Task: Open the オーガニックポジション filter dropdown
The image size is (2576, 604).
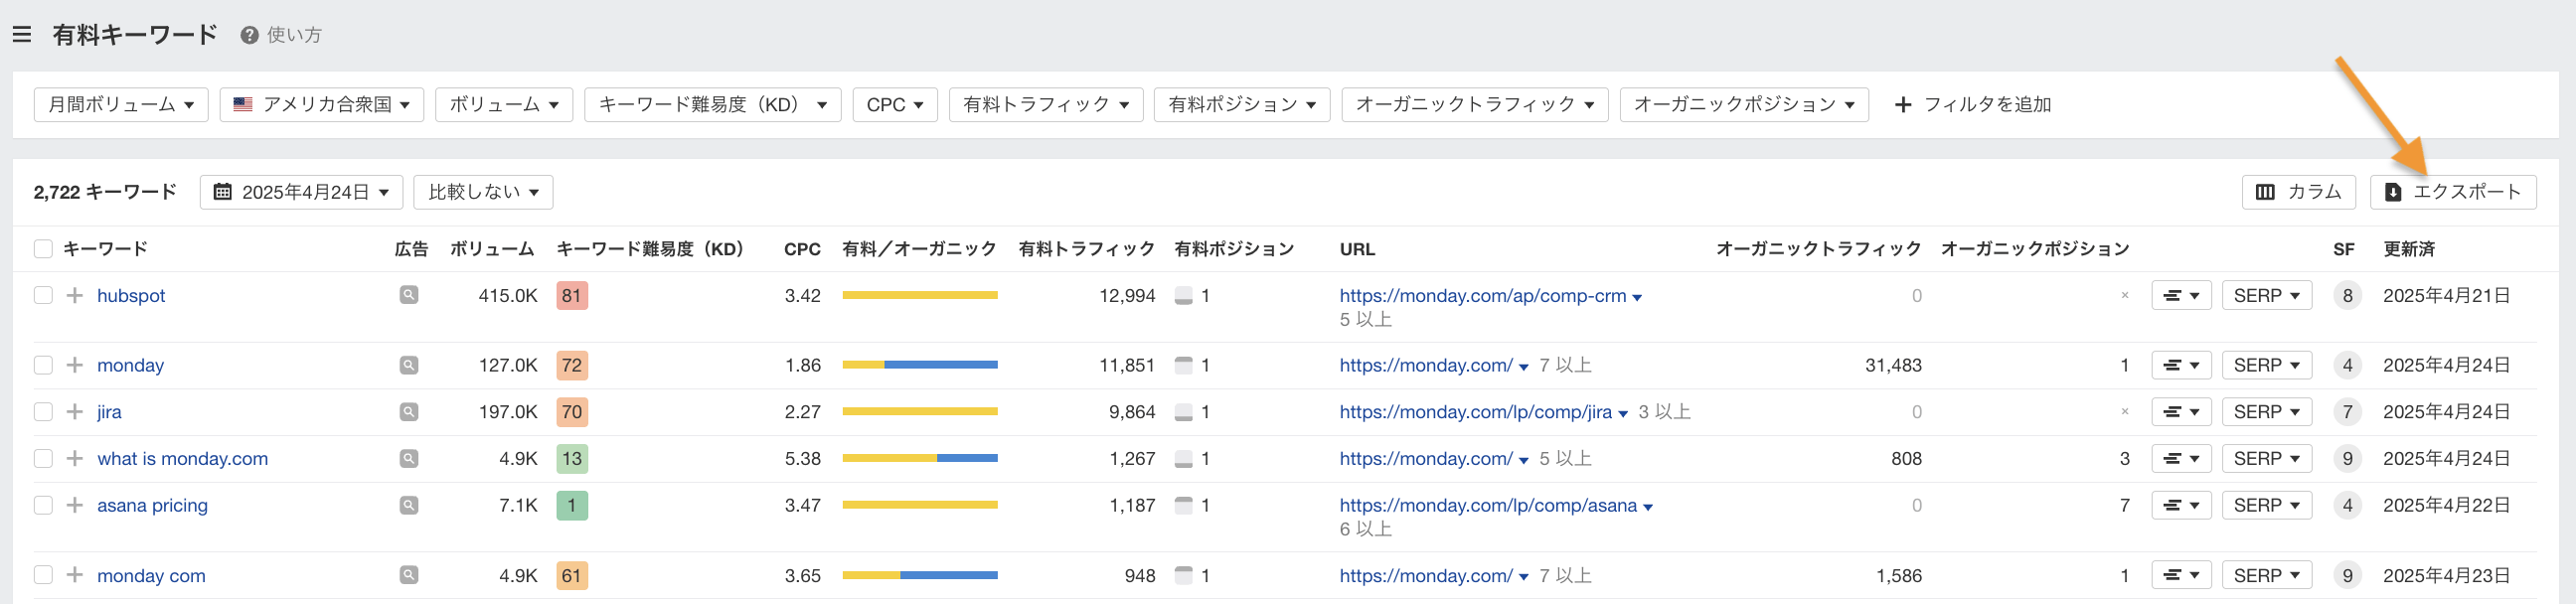Action: pos(1744,105)
